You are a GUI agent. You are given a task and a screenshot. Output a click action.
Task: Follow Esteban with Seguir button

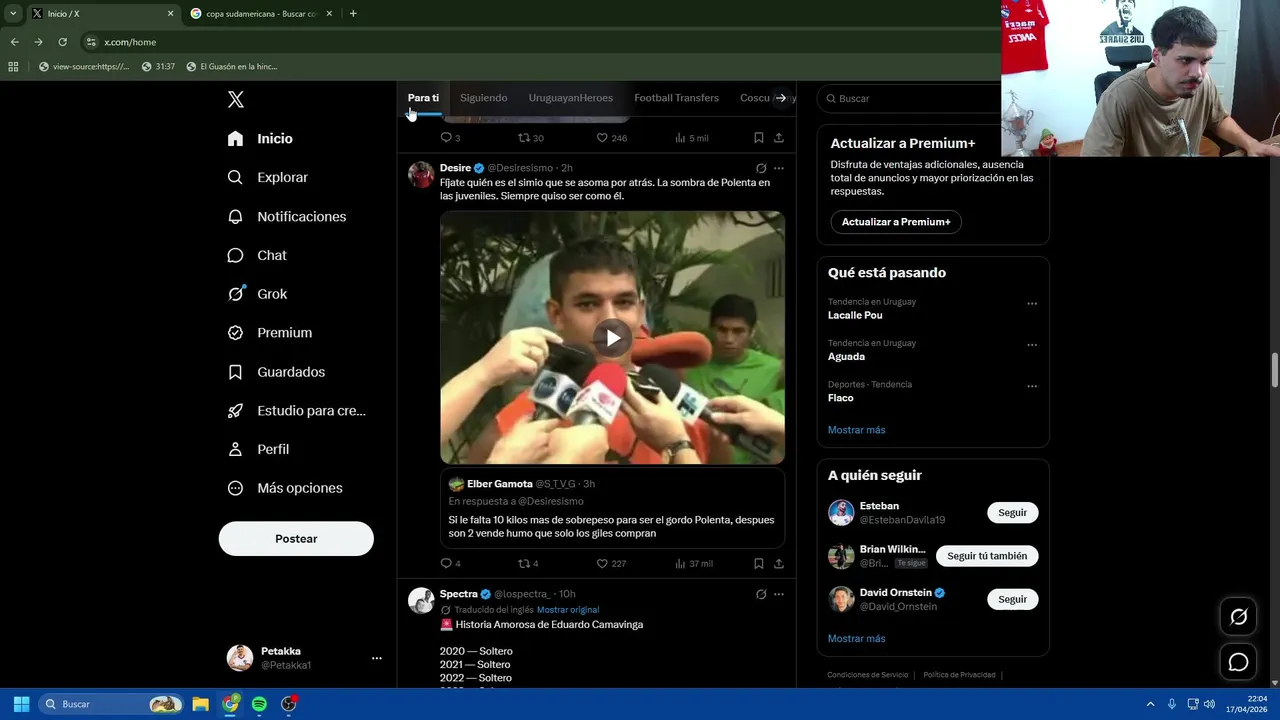(1012, 513)
